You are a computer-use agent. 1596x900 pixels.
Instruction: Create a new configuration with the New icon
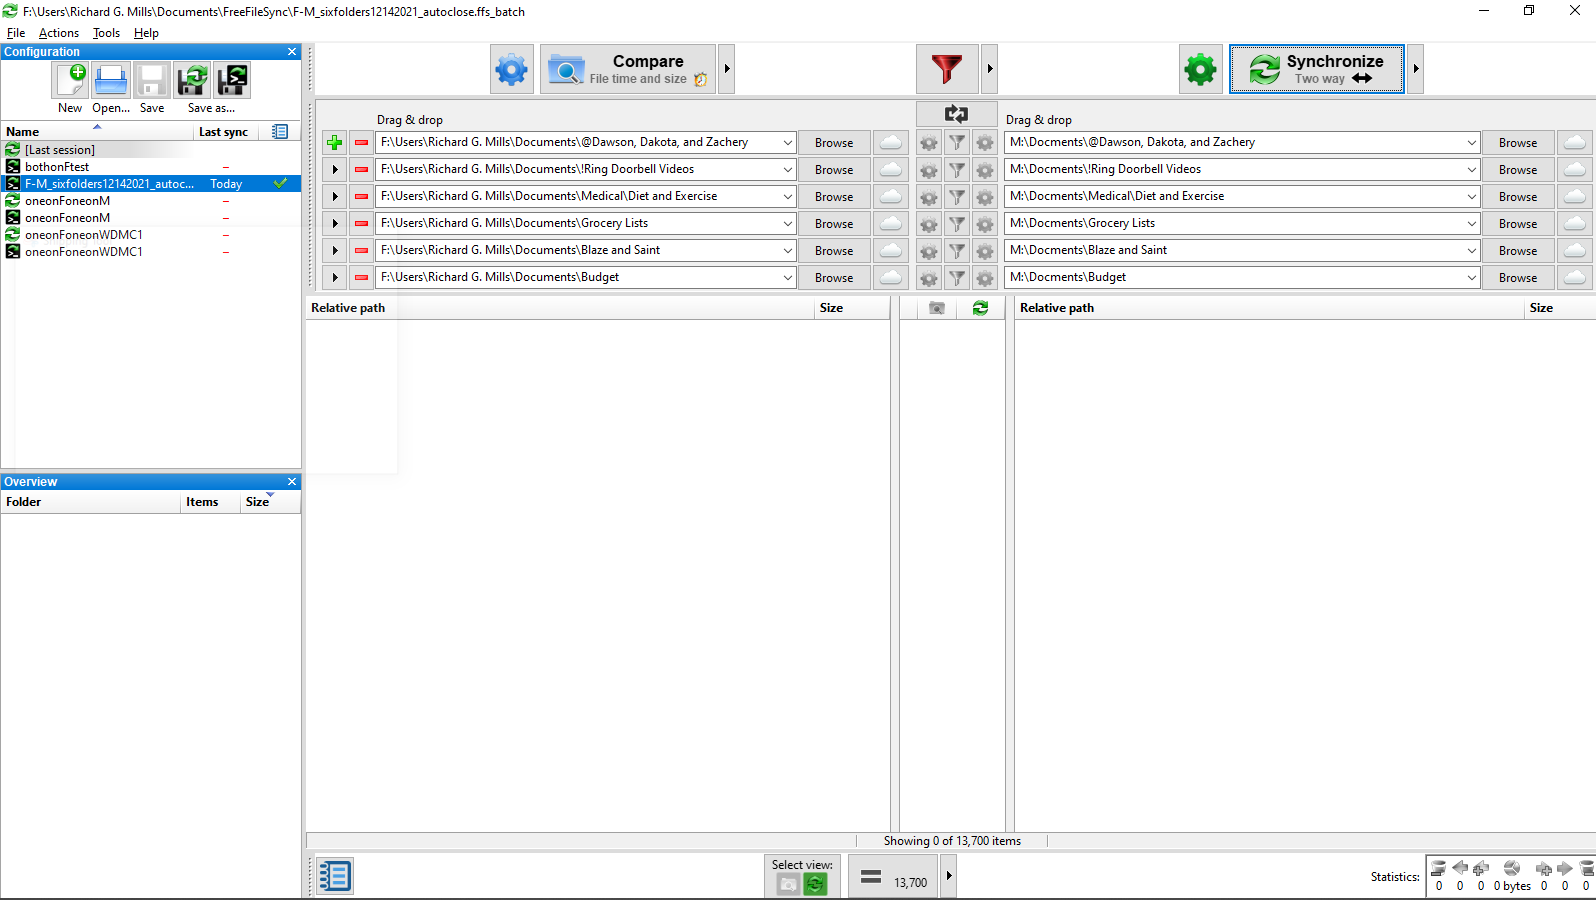(x=71, y=80)
